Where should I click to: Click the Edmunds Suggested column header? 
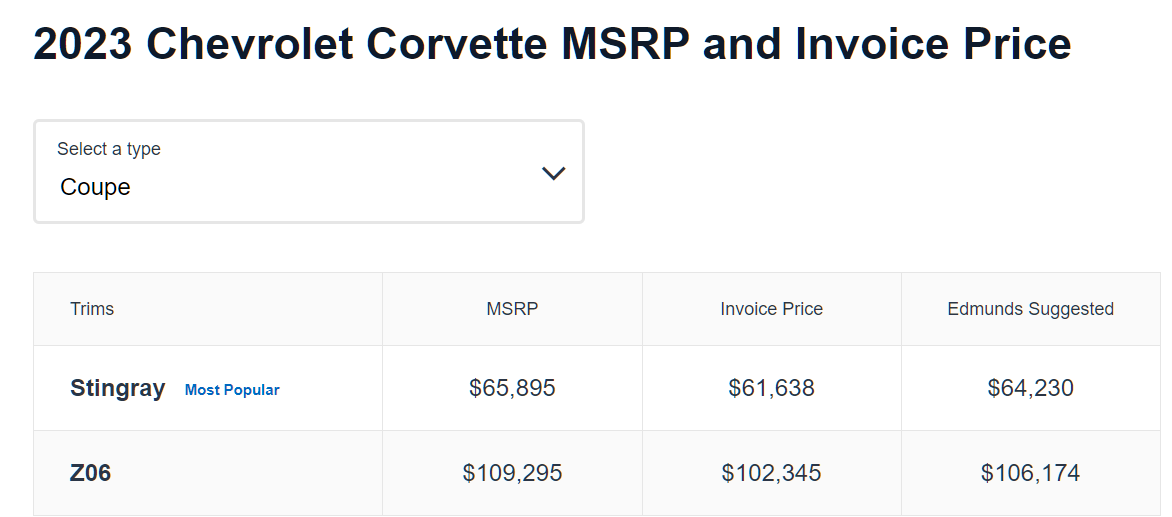[1031, 309]
